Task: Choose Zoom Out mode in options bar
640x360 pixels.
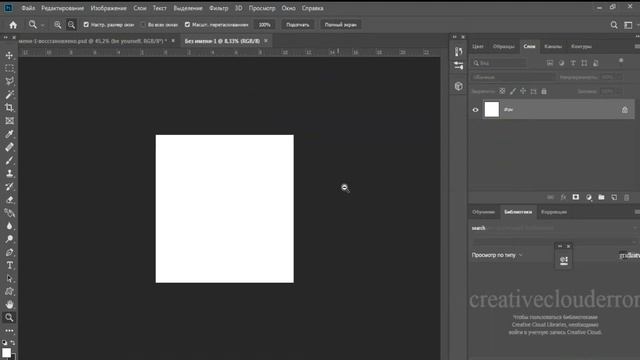Action: pos(71,25)
